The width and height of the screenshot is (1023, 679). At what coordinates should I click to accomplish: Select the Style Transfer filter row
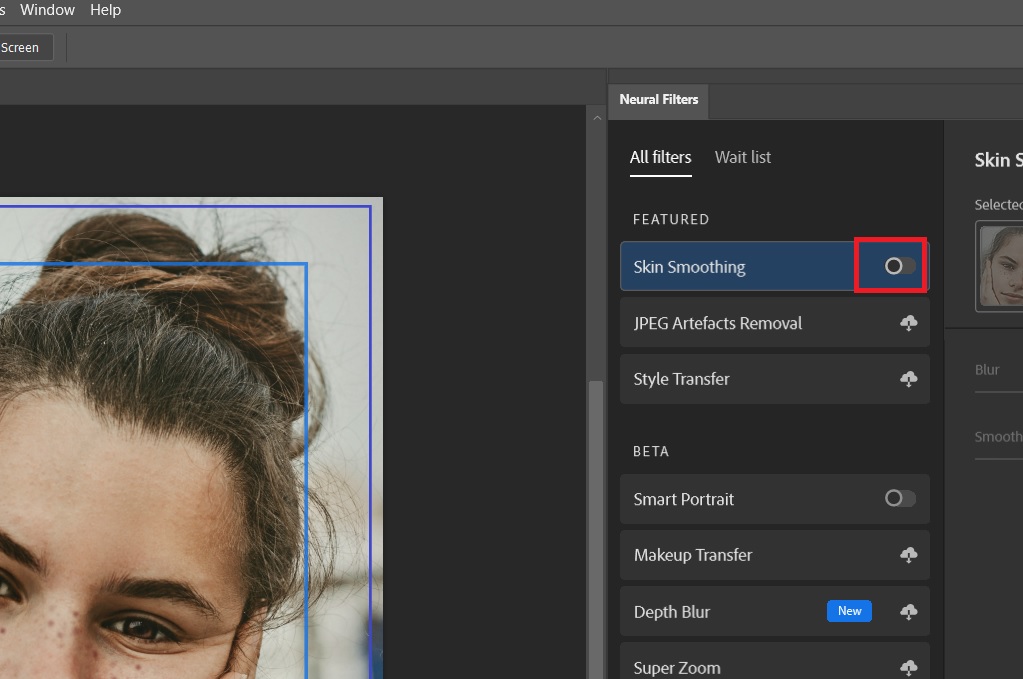[774, 379]
